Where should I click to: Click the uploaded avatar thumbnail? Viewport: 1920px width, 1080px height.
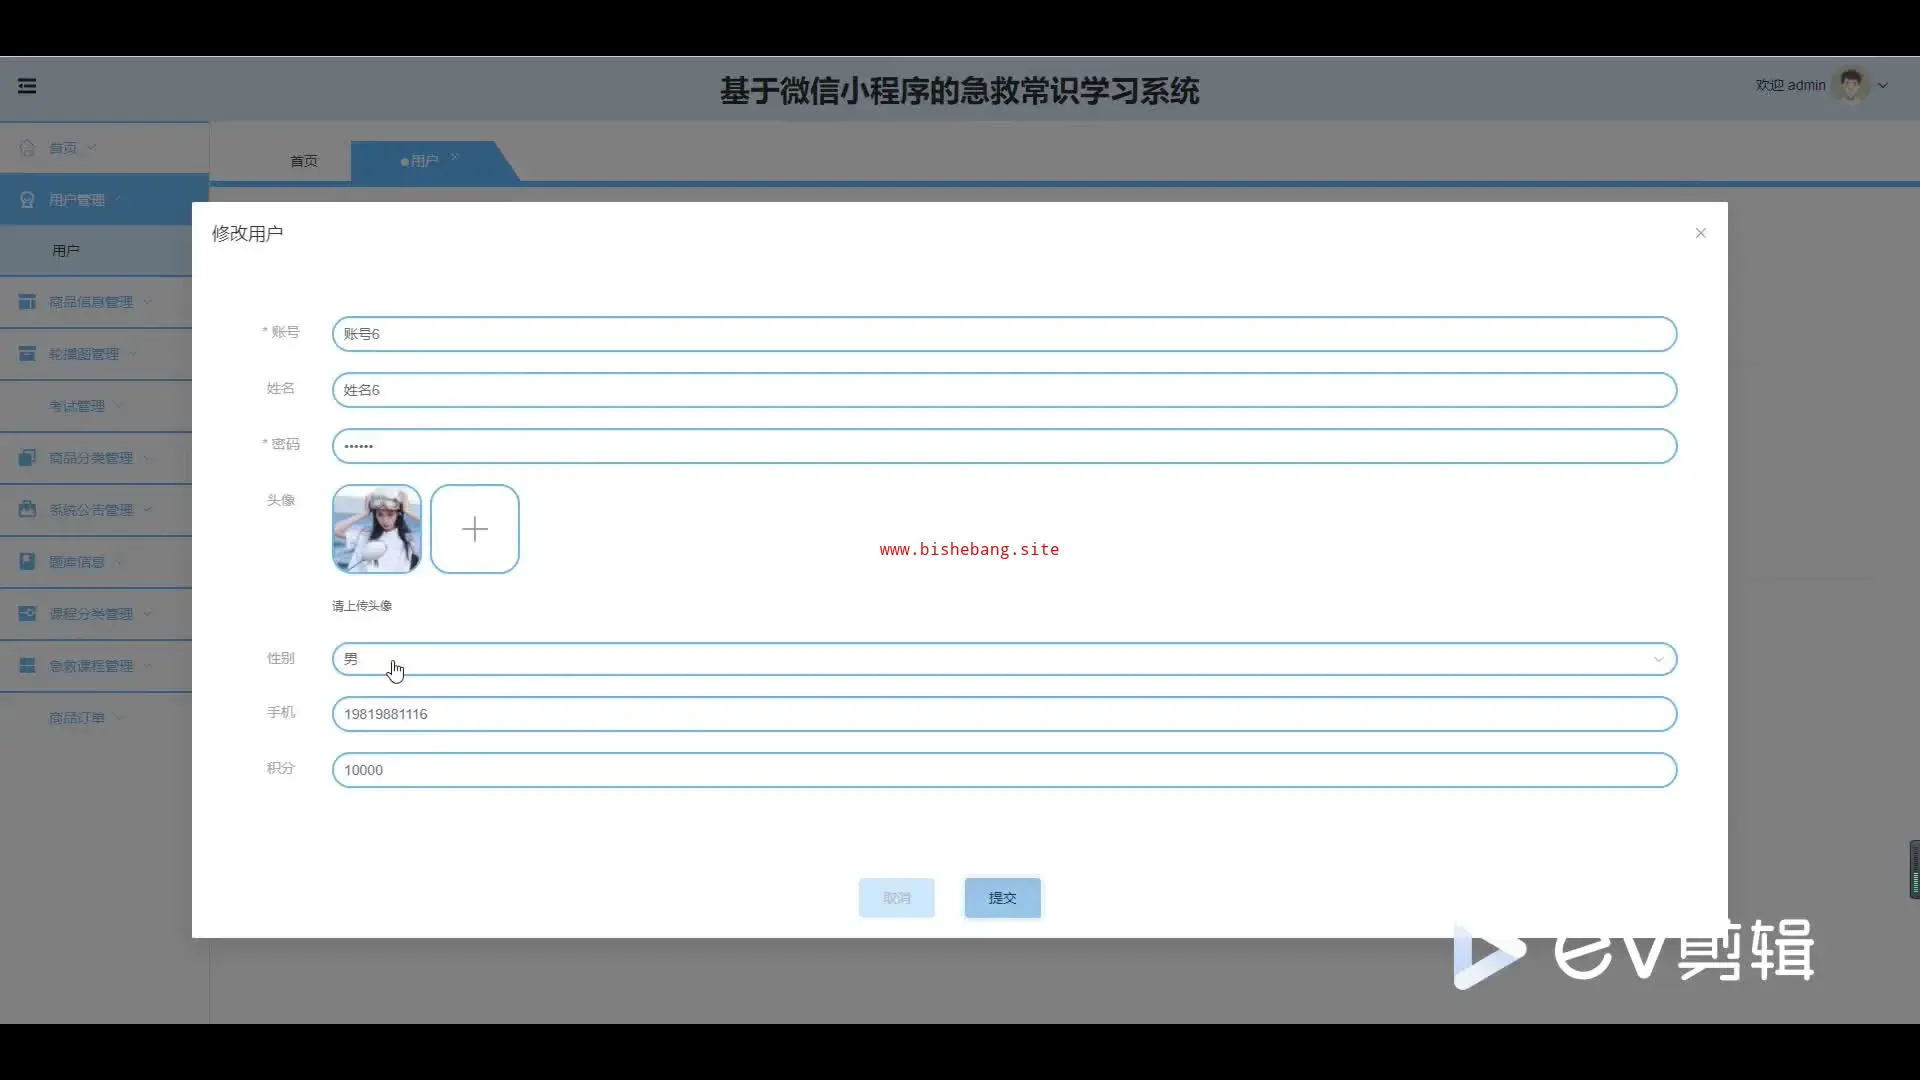click(377, 529)
